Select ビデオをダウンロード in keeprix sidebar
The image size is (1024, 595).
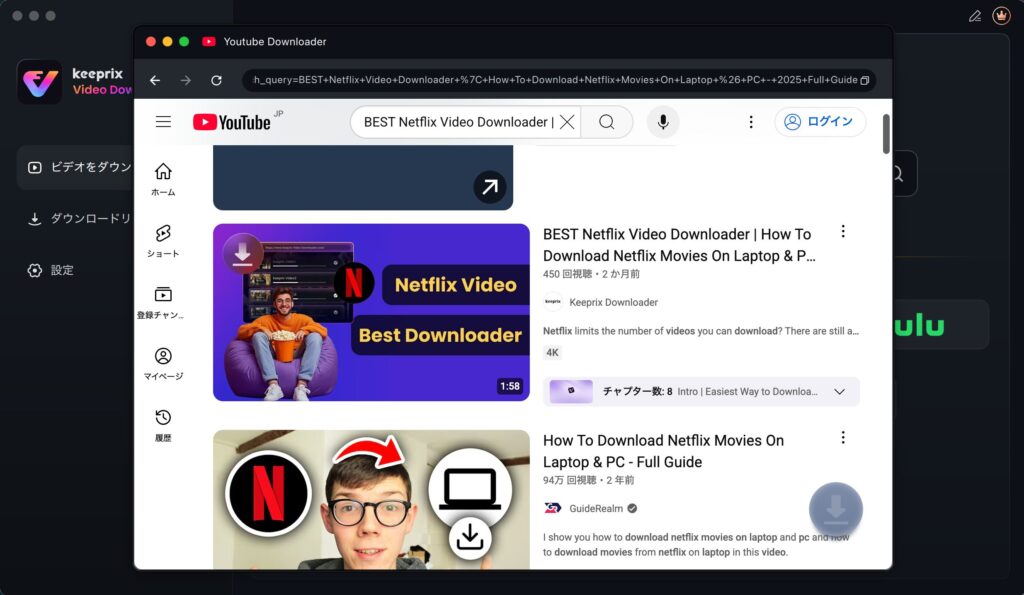click(76, 167)
